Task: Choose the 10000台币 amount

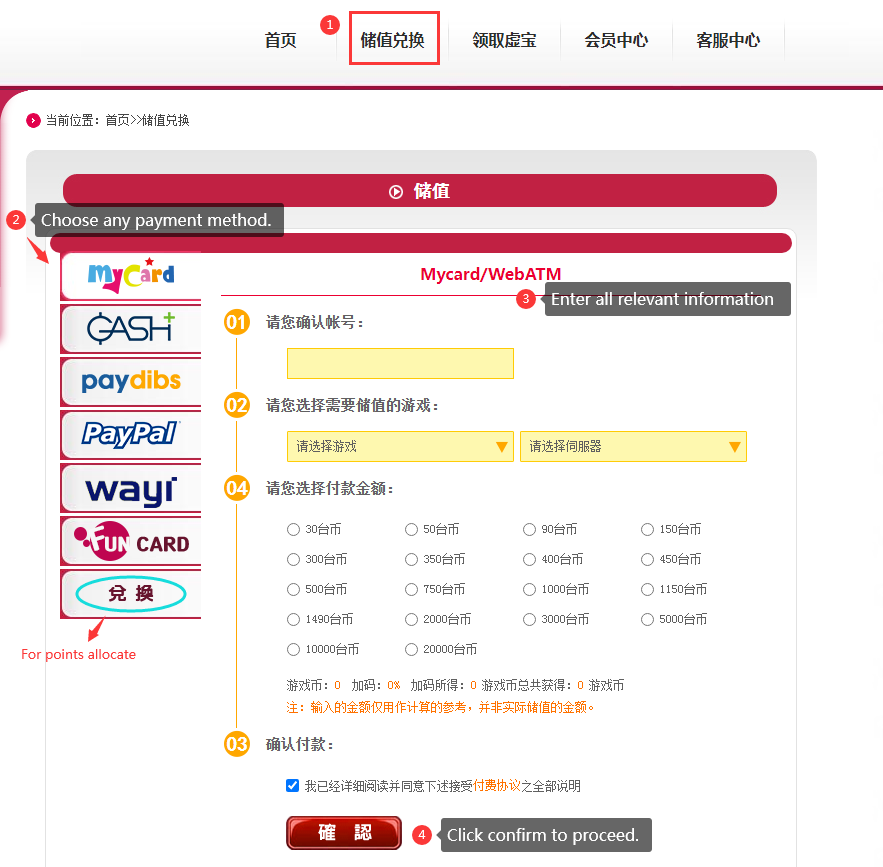Action: pos(293,649)
